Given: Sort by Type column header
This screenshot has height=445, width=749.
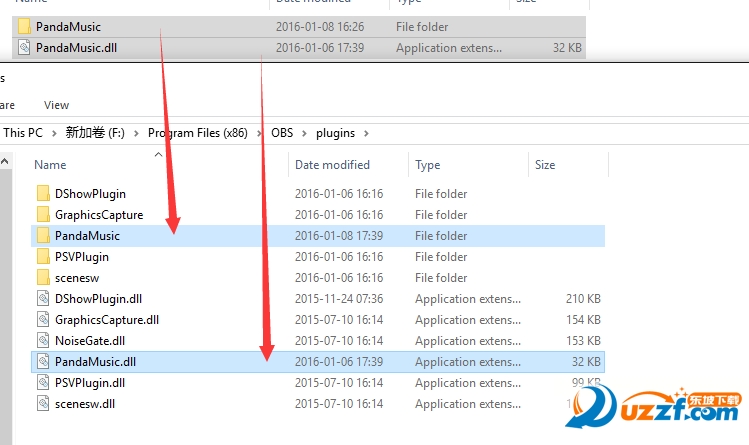Looking at the screenshot, I should (x=428, y=165).
